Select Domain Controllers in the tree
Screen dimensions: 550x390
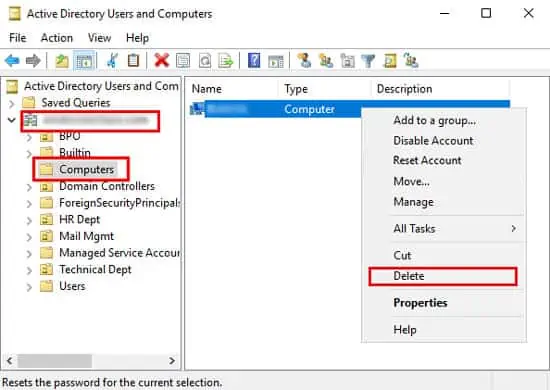pyautogui.click(x=107, y=186)
